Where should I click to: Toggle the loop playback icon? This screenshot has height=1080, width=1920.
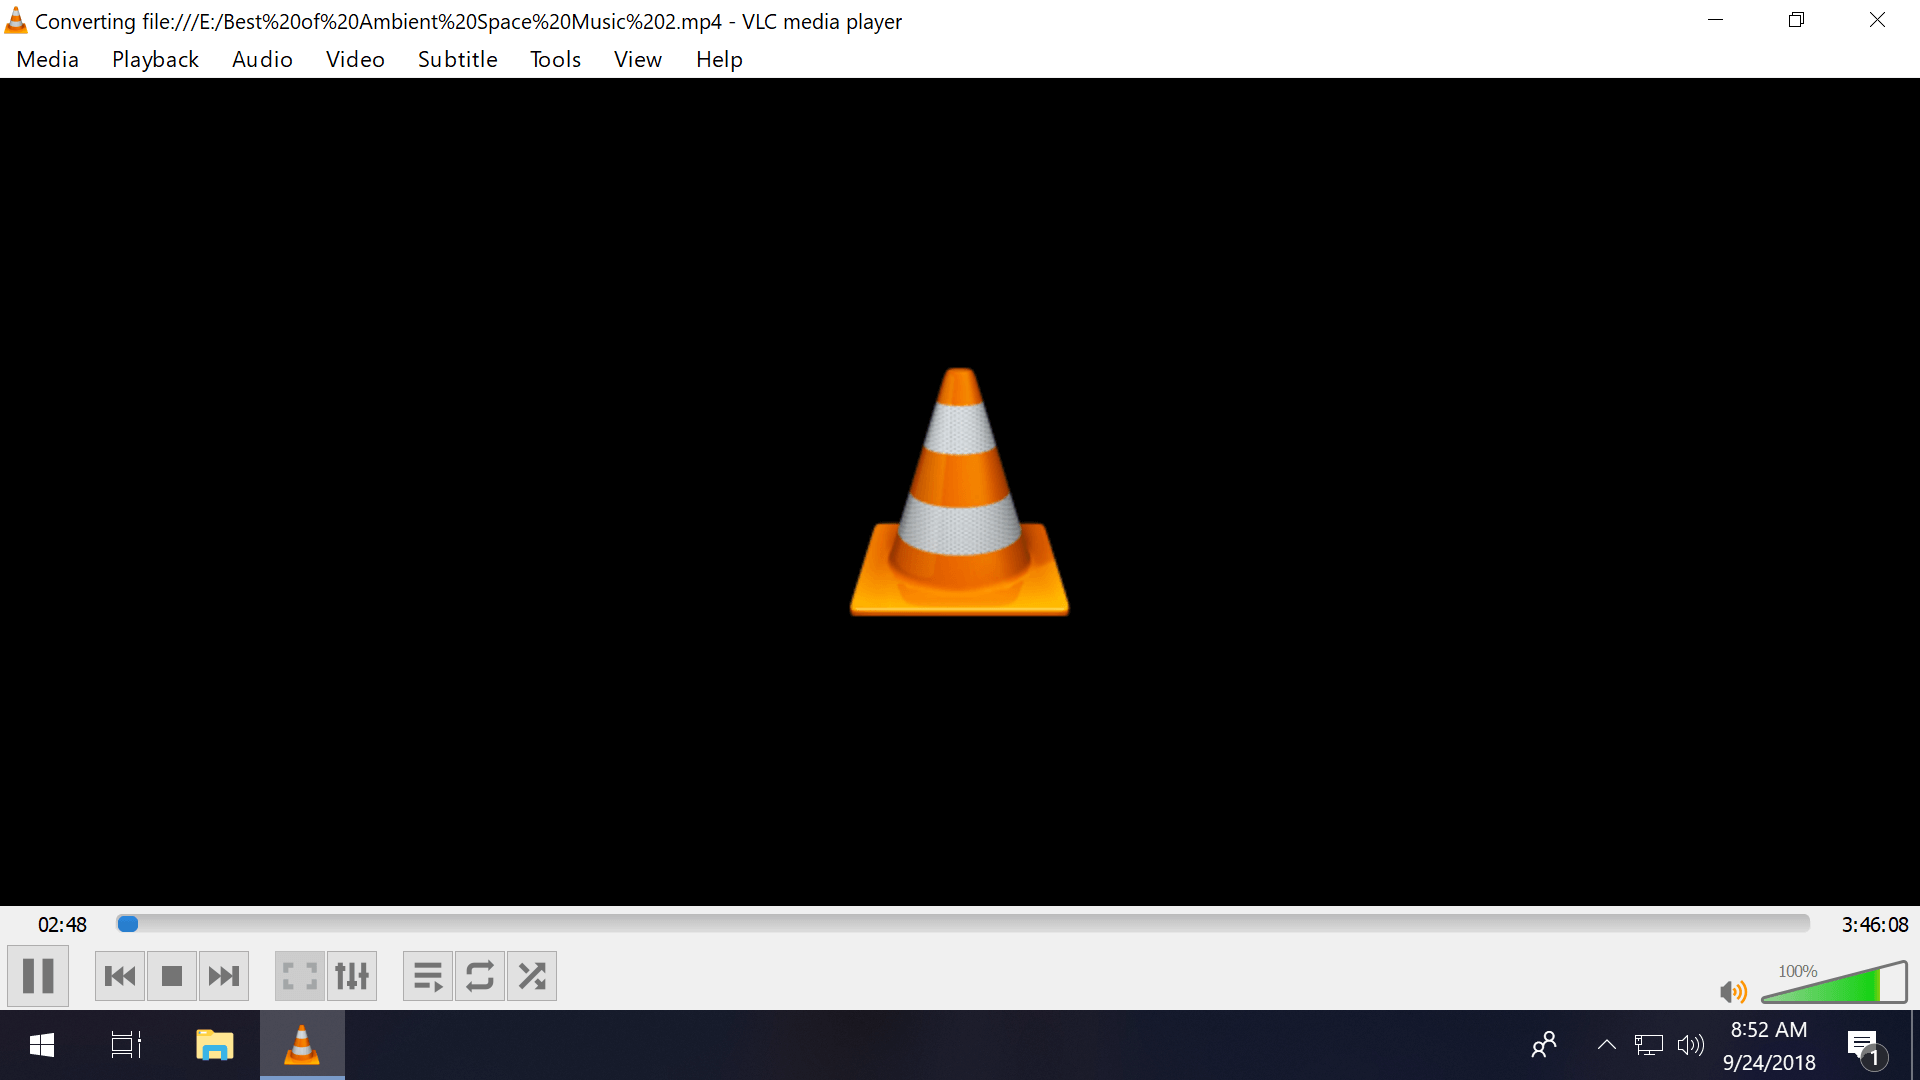coord(477,976)
